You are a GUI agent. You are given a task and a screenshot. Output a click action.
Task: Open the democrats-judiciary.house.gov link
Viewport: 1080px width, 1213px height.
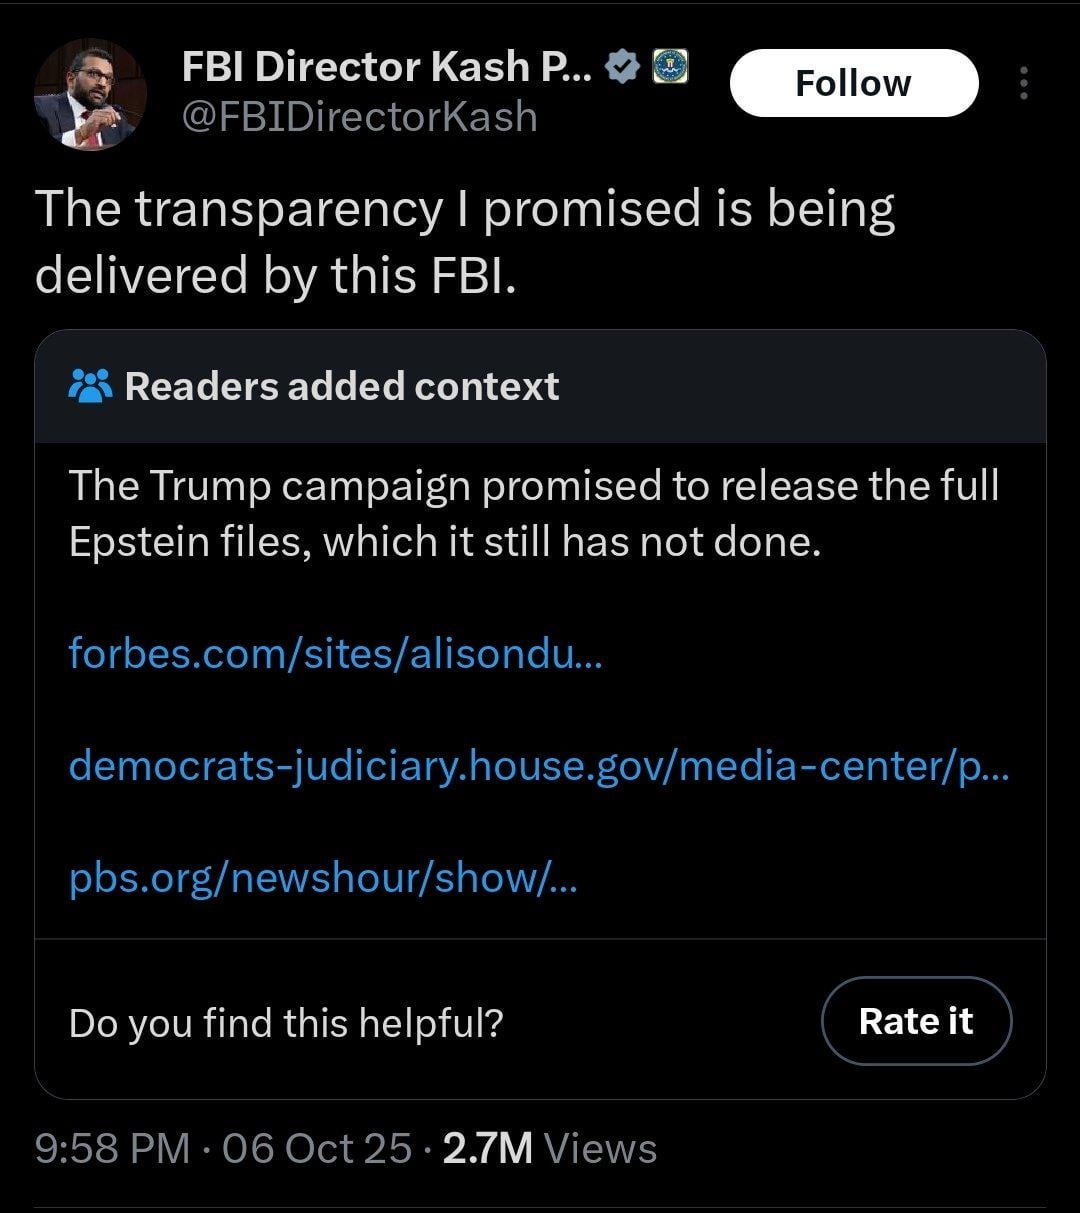click(538, 766)
